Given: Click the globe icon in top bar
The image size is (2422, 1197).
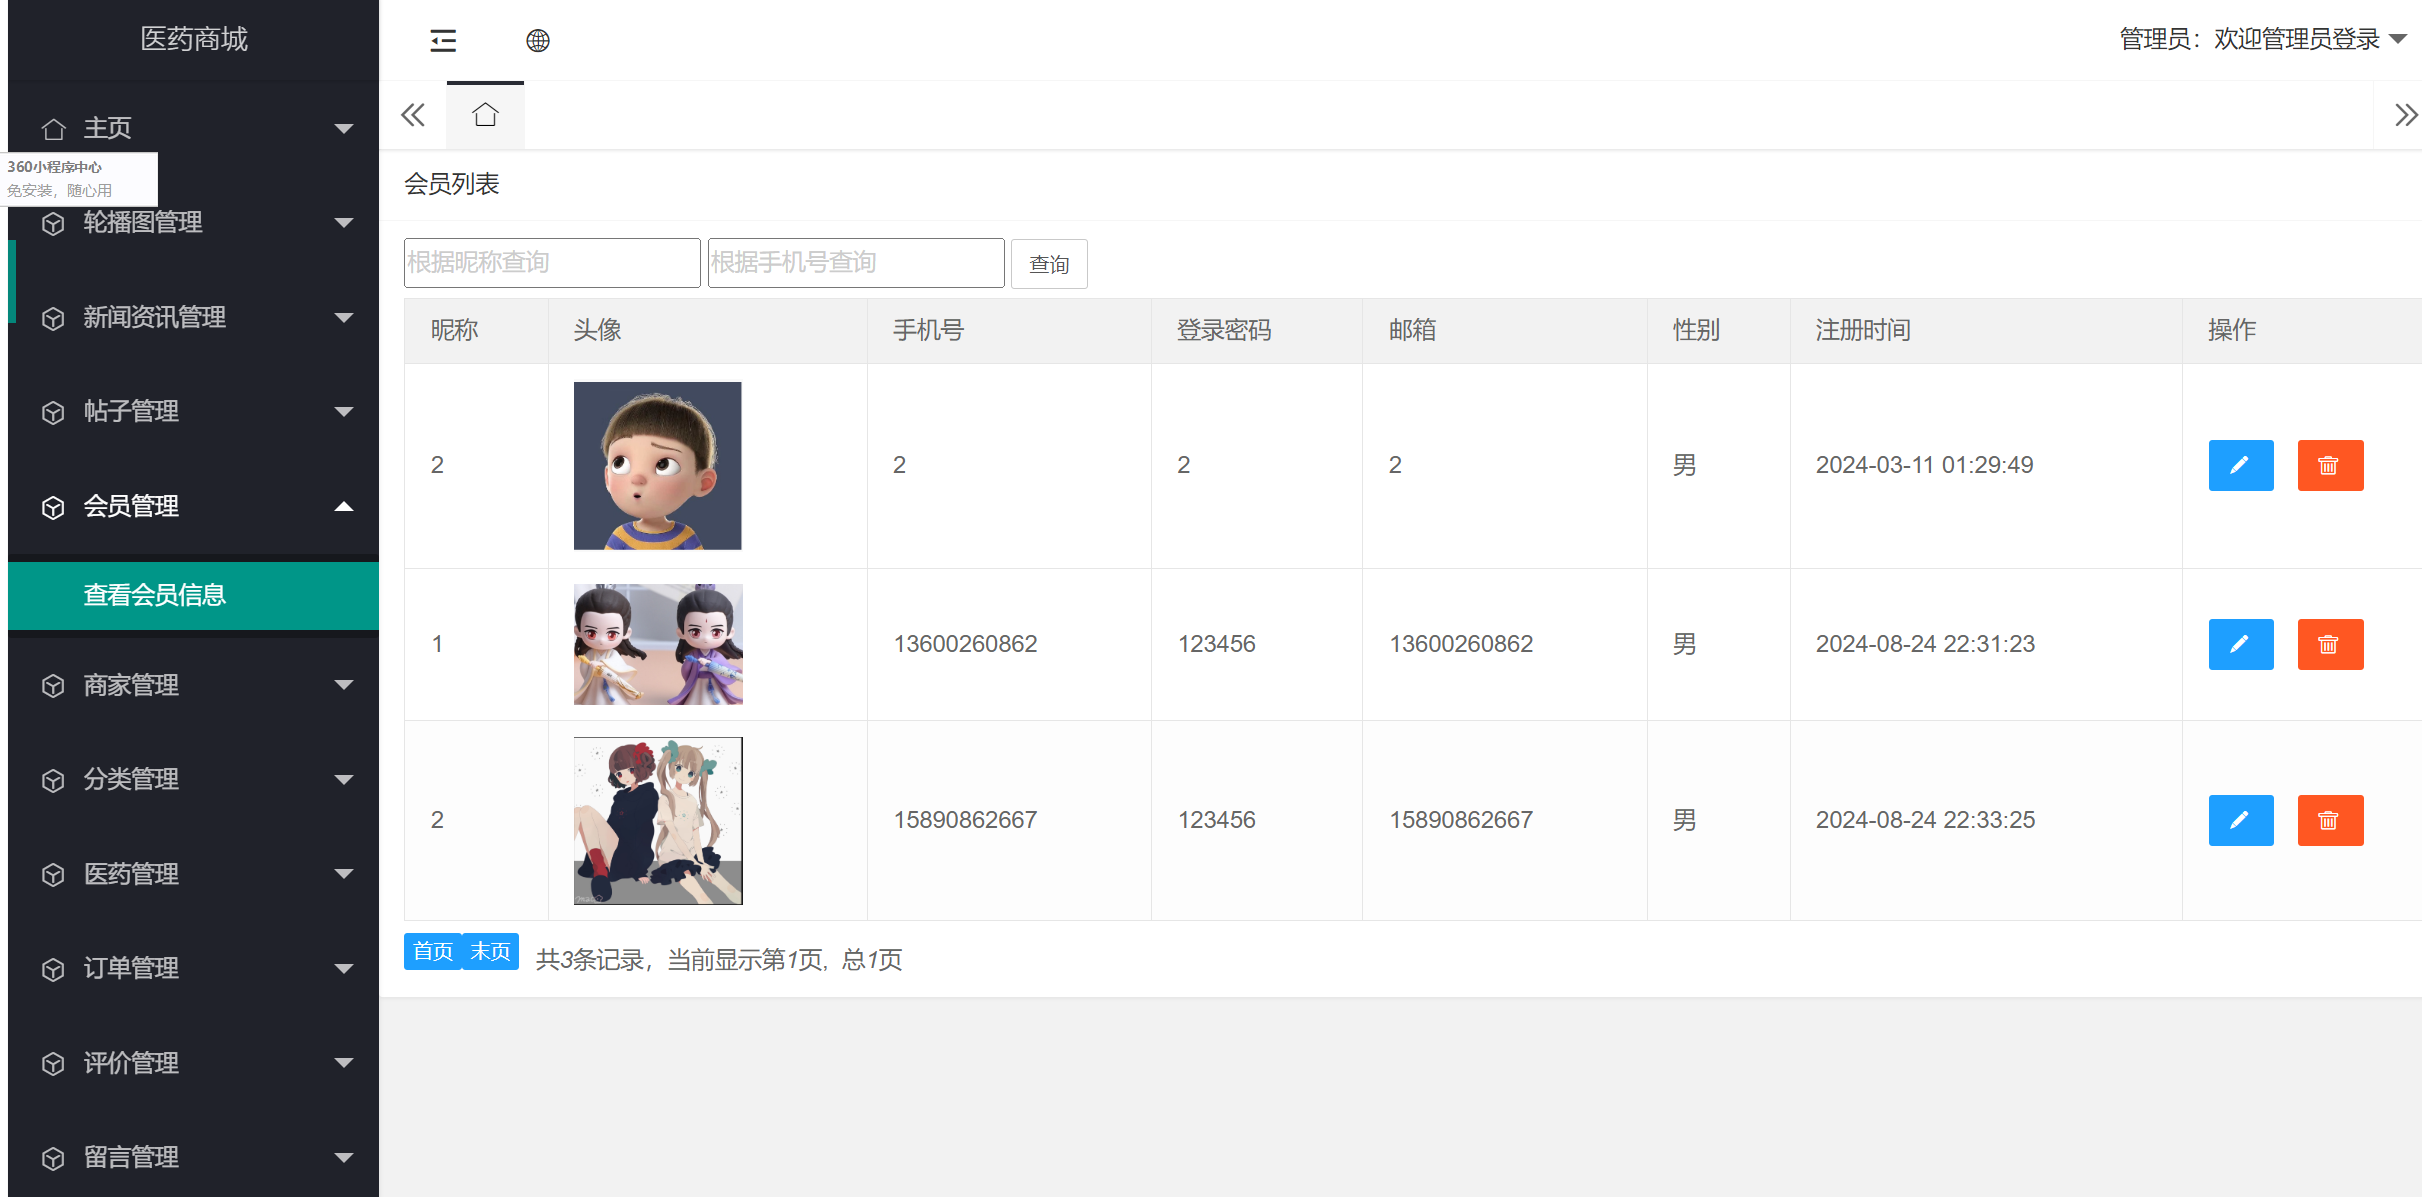Looking at the screenshot, I should pyautogui.click(x=538, y=40).
